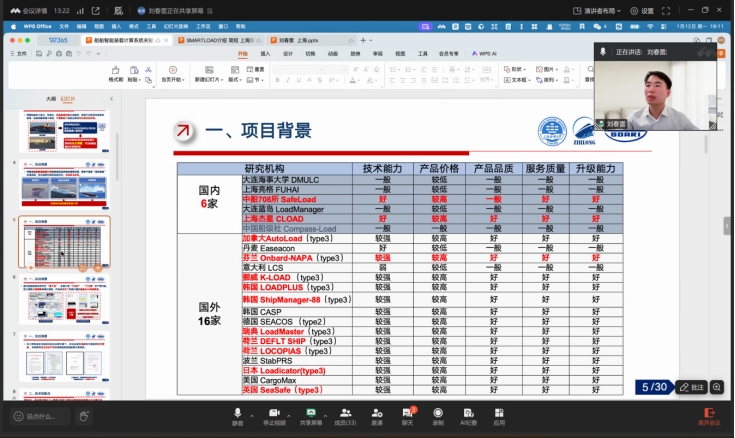This screenshot has width=735, height=438.
Task: Mute the microphone in meeting toolbar
Action: coord(238,414)
